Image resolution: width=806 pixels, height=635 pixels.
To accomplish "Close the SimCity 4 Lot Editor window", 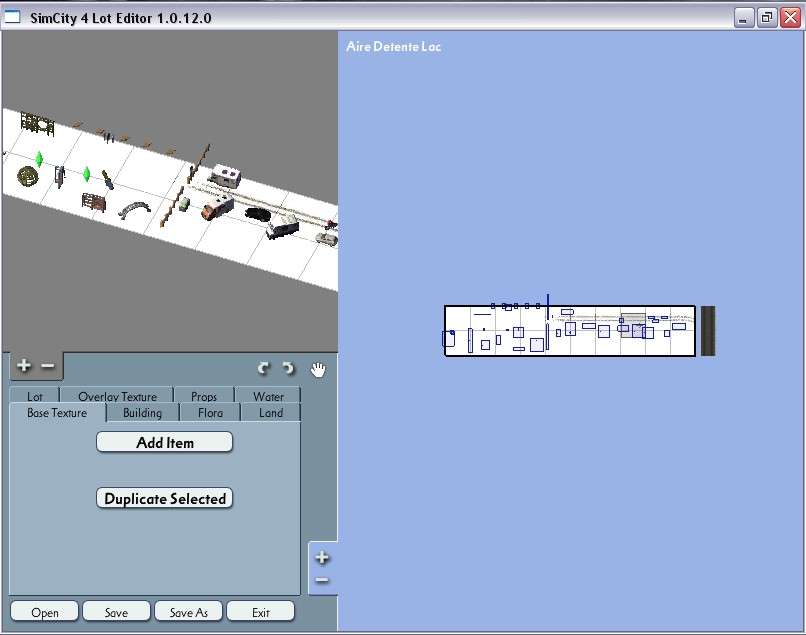I will 791,18.
